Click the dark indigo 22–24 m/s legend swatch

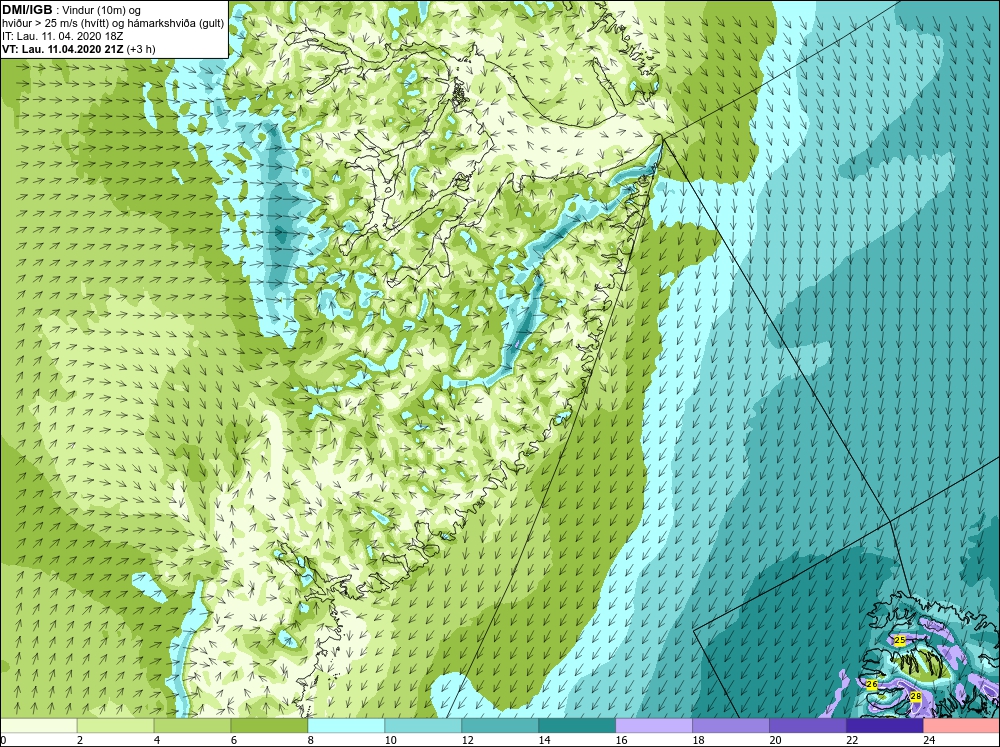pyautogui.click(x=885, y=726)
